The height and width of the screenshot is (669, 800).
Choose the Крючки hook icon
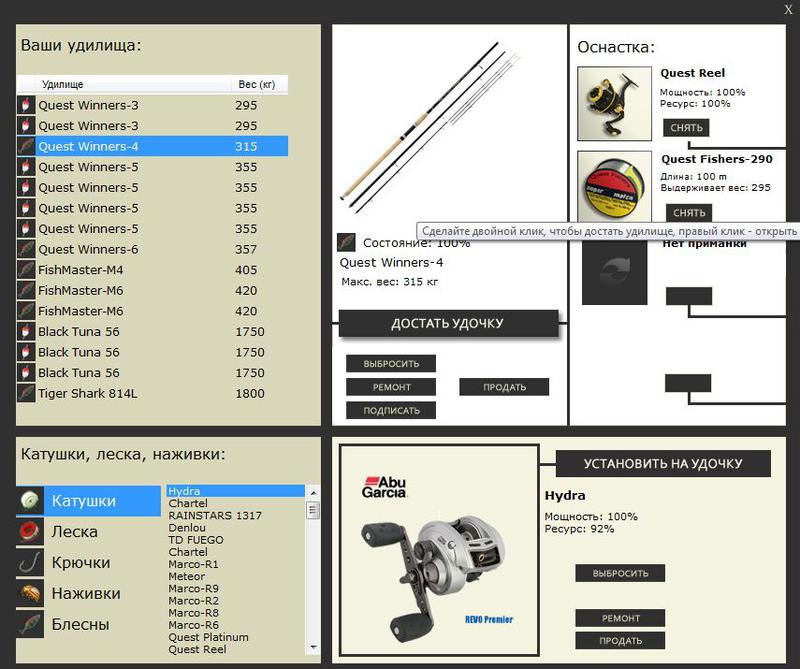[30, 563]
